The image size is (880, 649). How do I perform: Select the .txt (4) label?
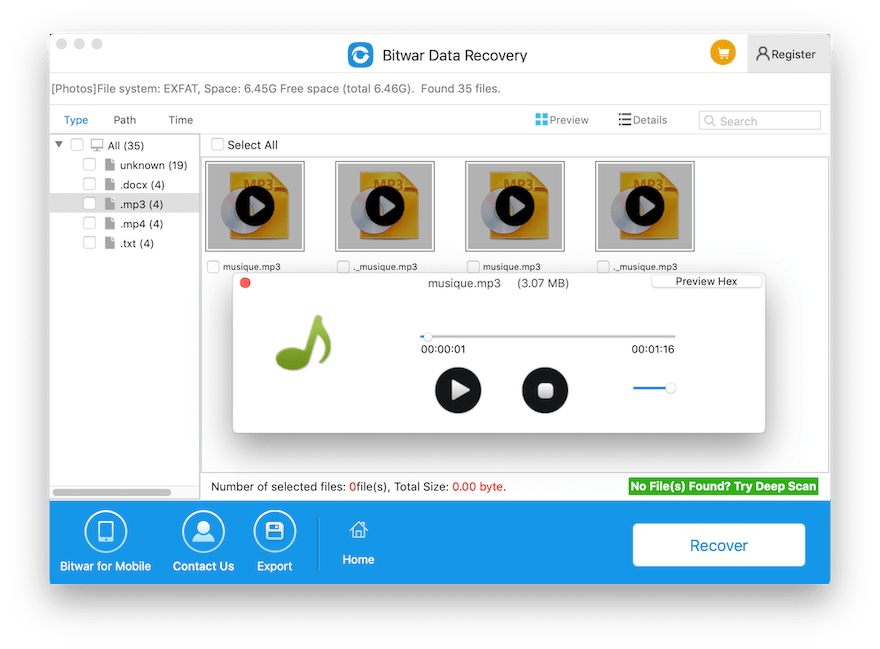coord(136,244)
